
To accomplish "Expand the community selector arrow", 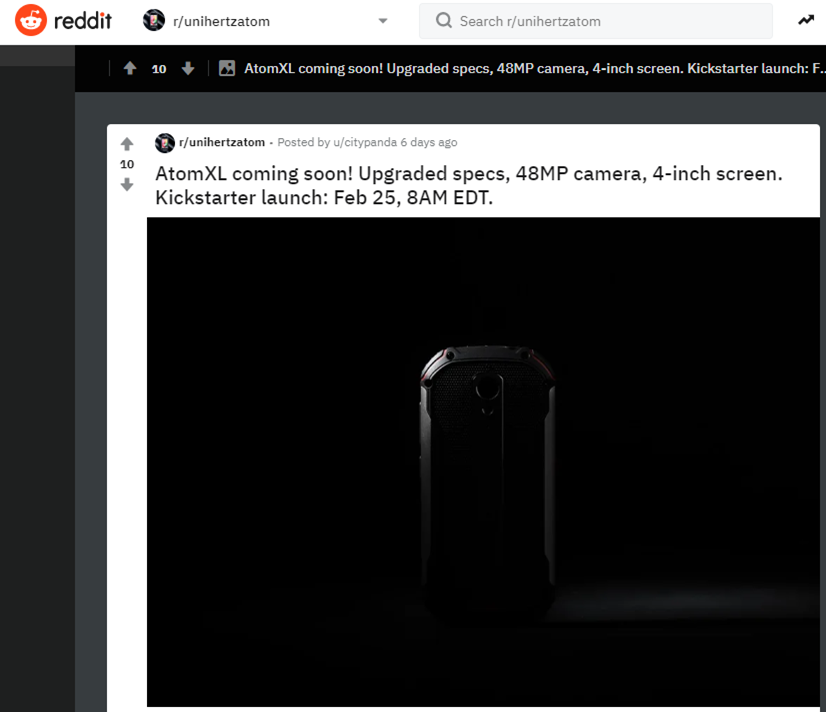I will click(x=383, y=21).
